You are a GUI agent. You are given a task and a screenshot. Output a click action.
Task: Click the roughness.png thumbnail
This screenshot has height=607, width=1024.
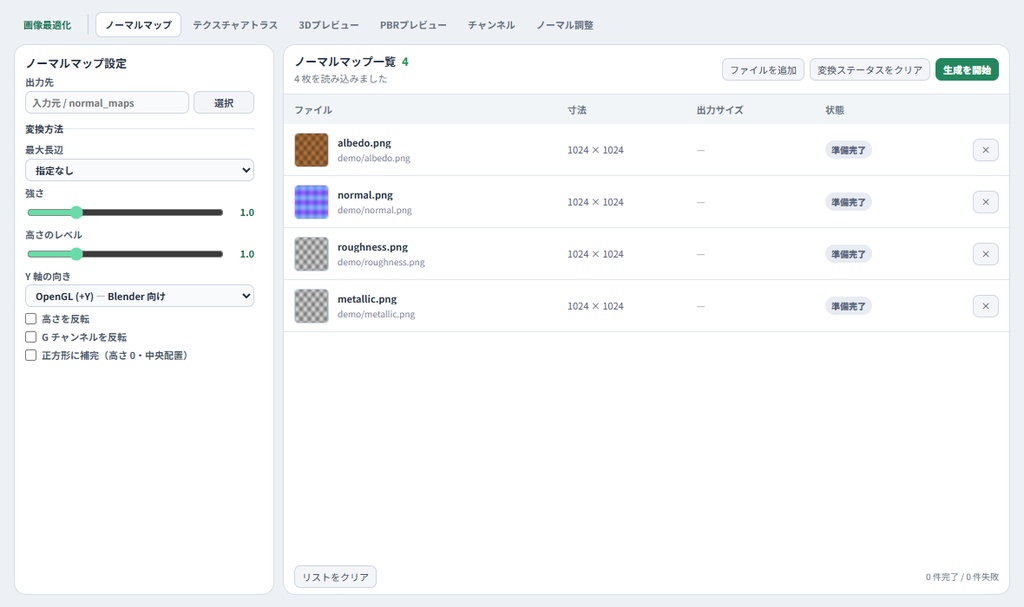[312, 254]
